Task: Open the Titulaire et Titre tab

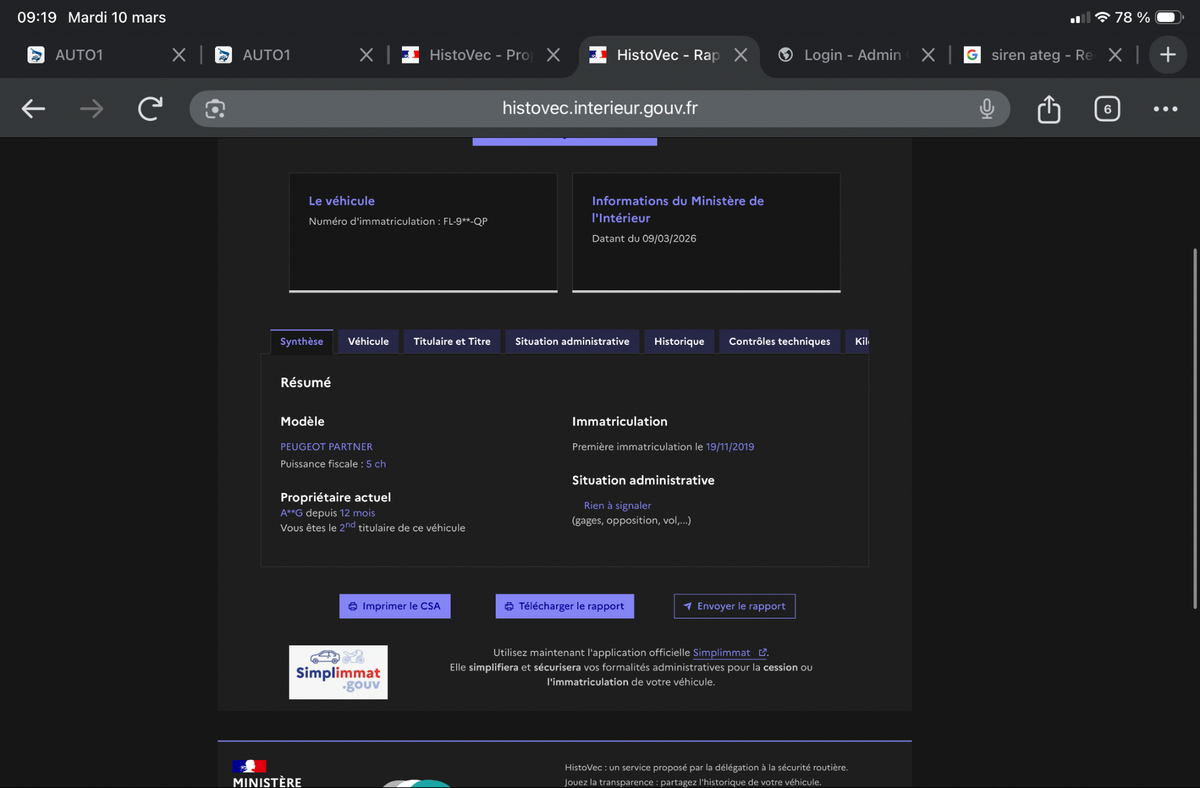Action: [452, 341]
